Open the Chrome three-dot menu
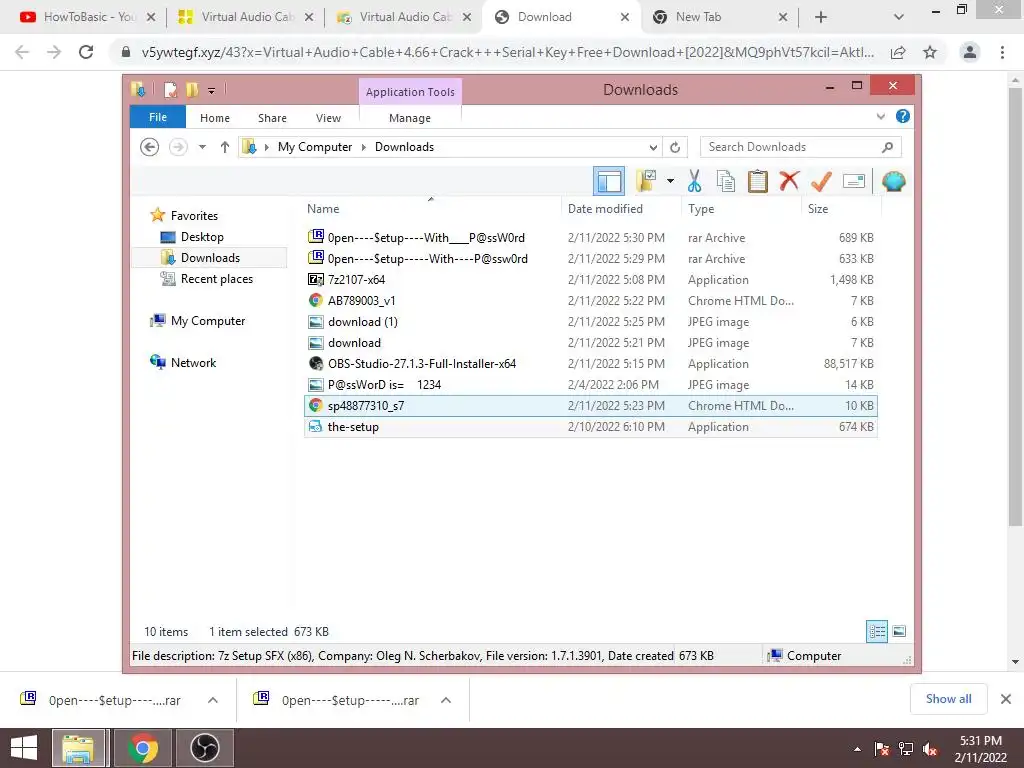 coord(1002,52)
